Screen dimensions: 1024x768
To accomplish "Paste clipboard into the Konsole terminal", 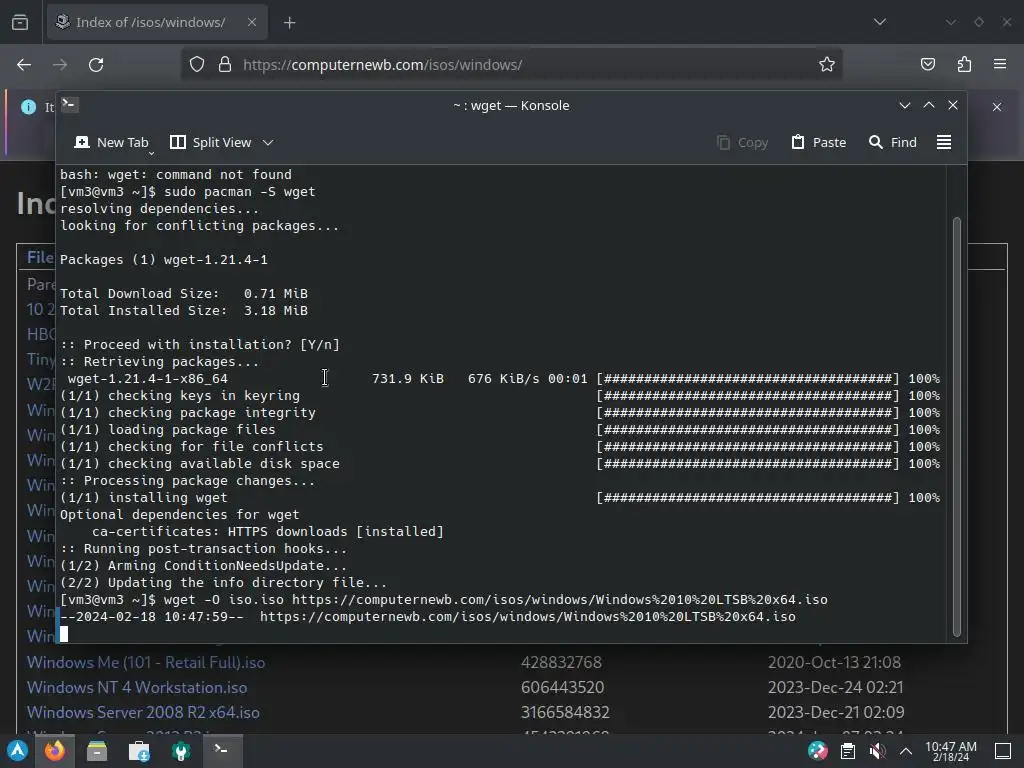I will pos(819,142).
